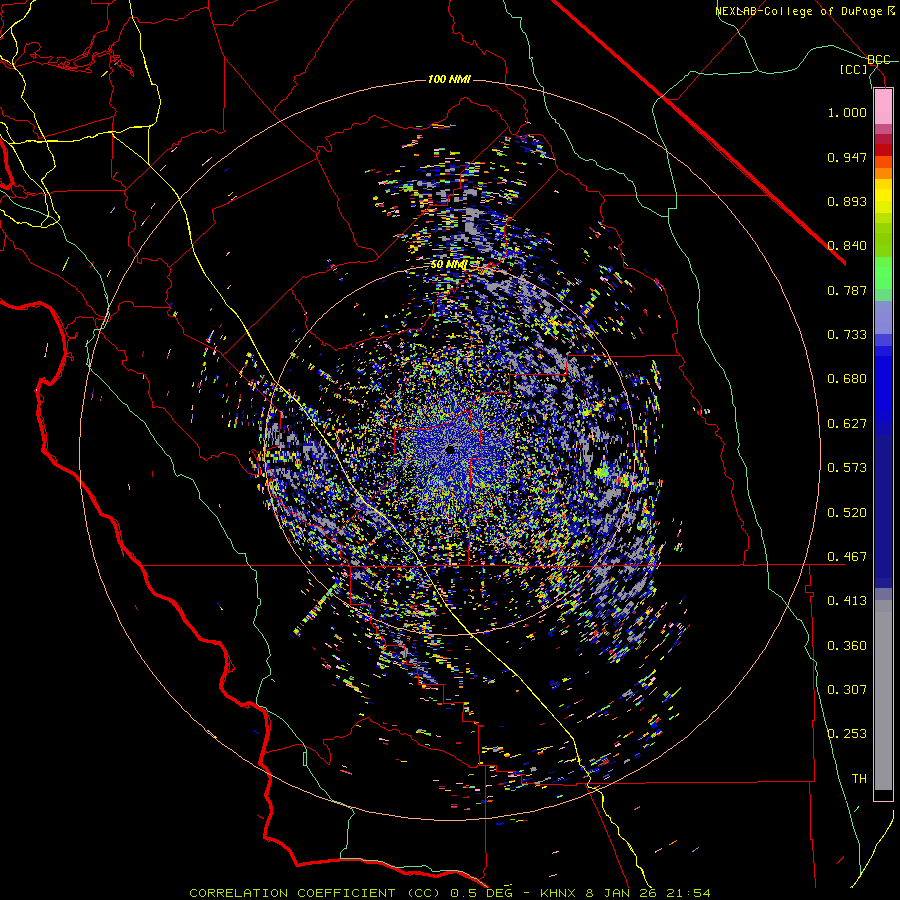Pick the light pink swatch in color bar
Screen dimensions: 900x900
(x=883, y=106)
